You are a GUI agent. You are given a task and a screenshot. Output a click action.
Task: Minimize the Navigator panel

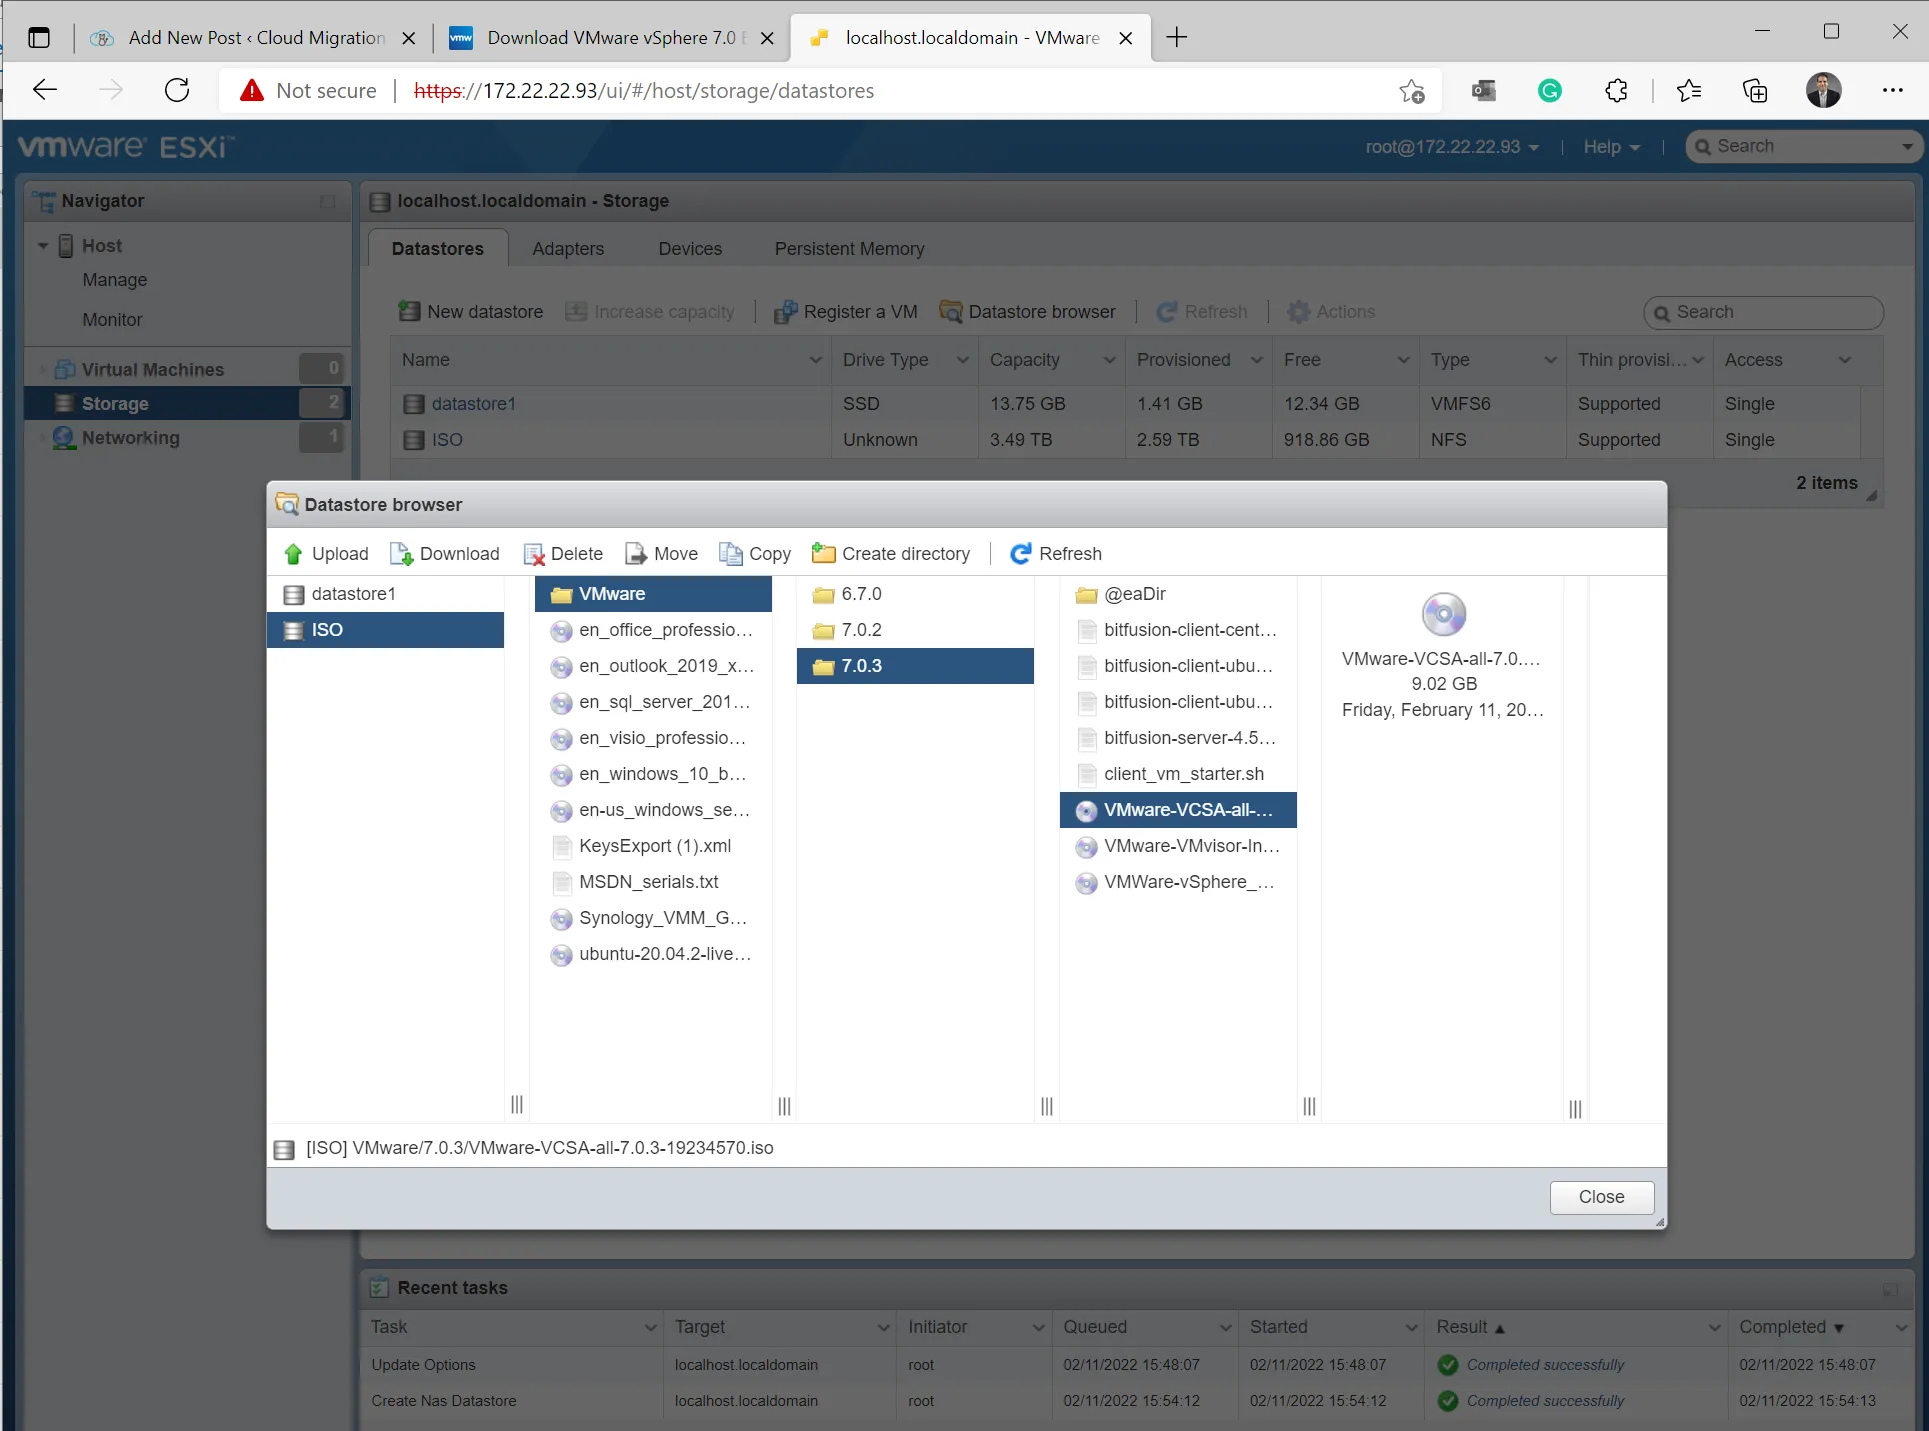(327, 201)
